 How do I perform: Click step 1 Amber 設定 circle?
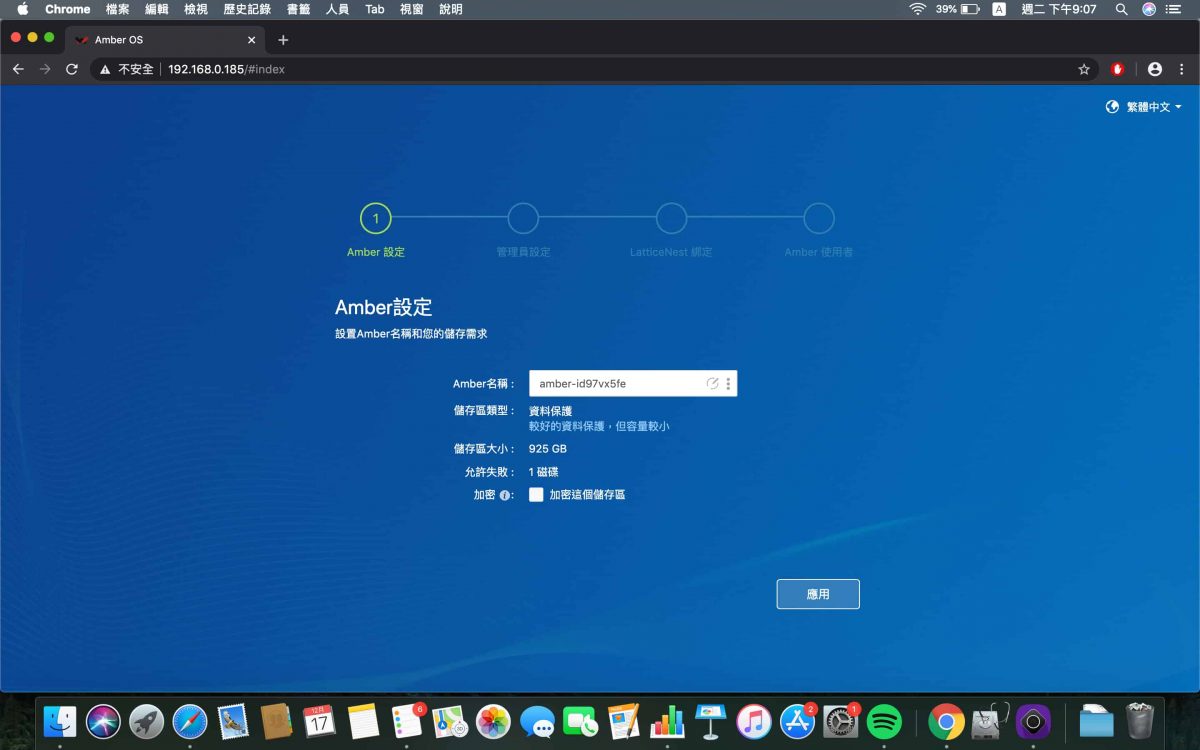(x=376, y=218)
